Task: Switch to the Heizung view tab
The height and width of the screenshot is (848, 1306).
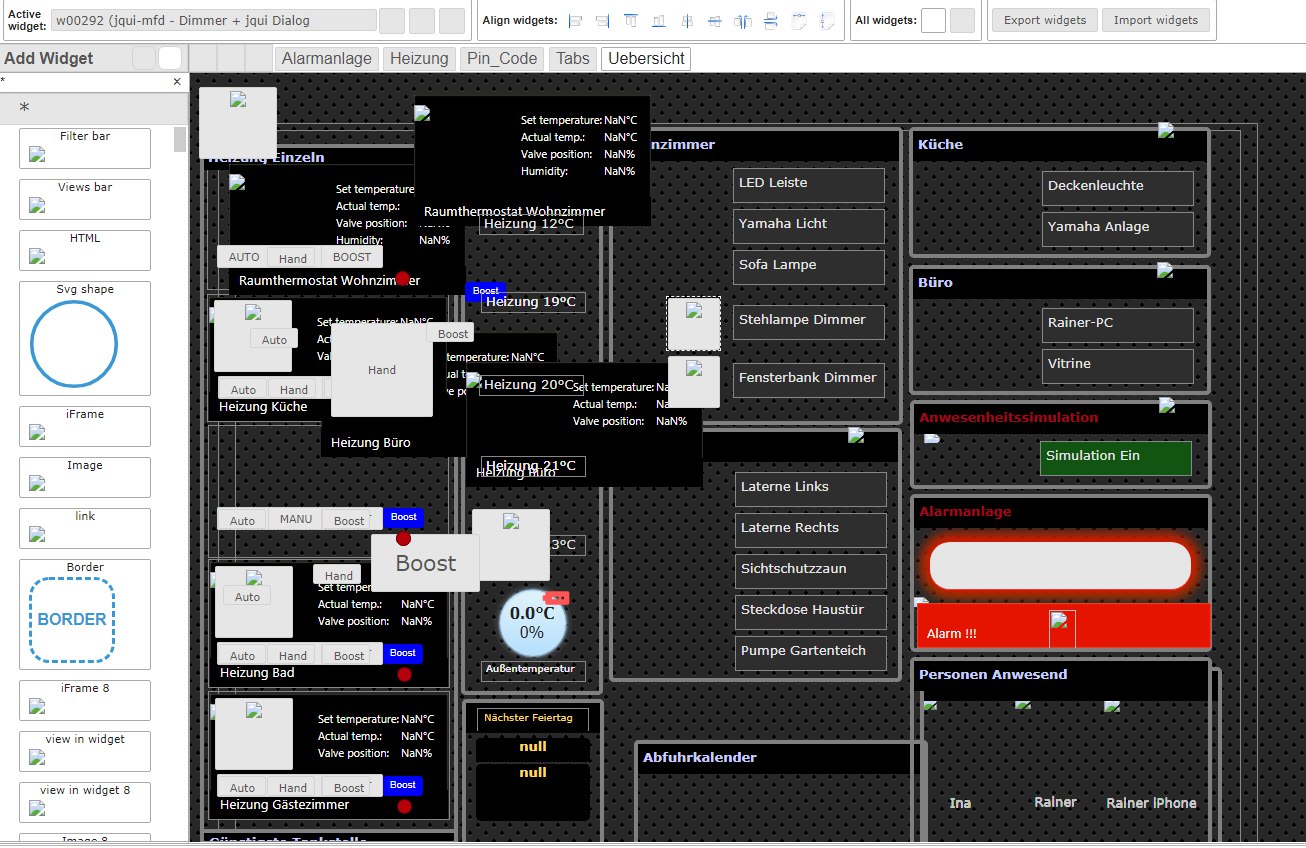Action: coord(419,58)
